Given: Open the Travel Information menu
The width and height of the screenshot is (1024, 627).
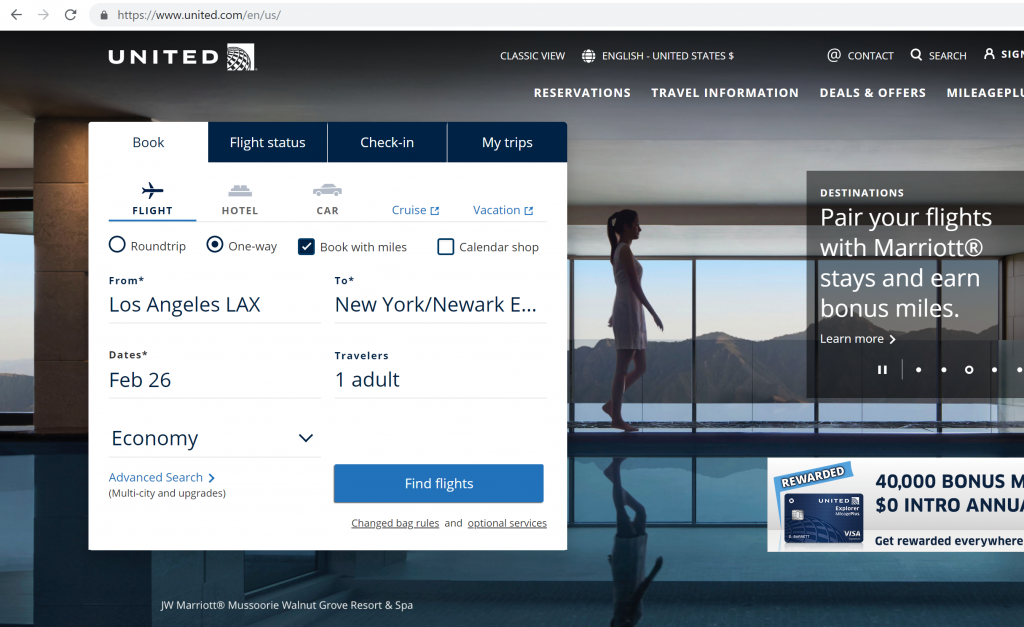Looking at the screenshot, I should (725, 93).
